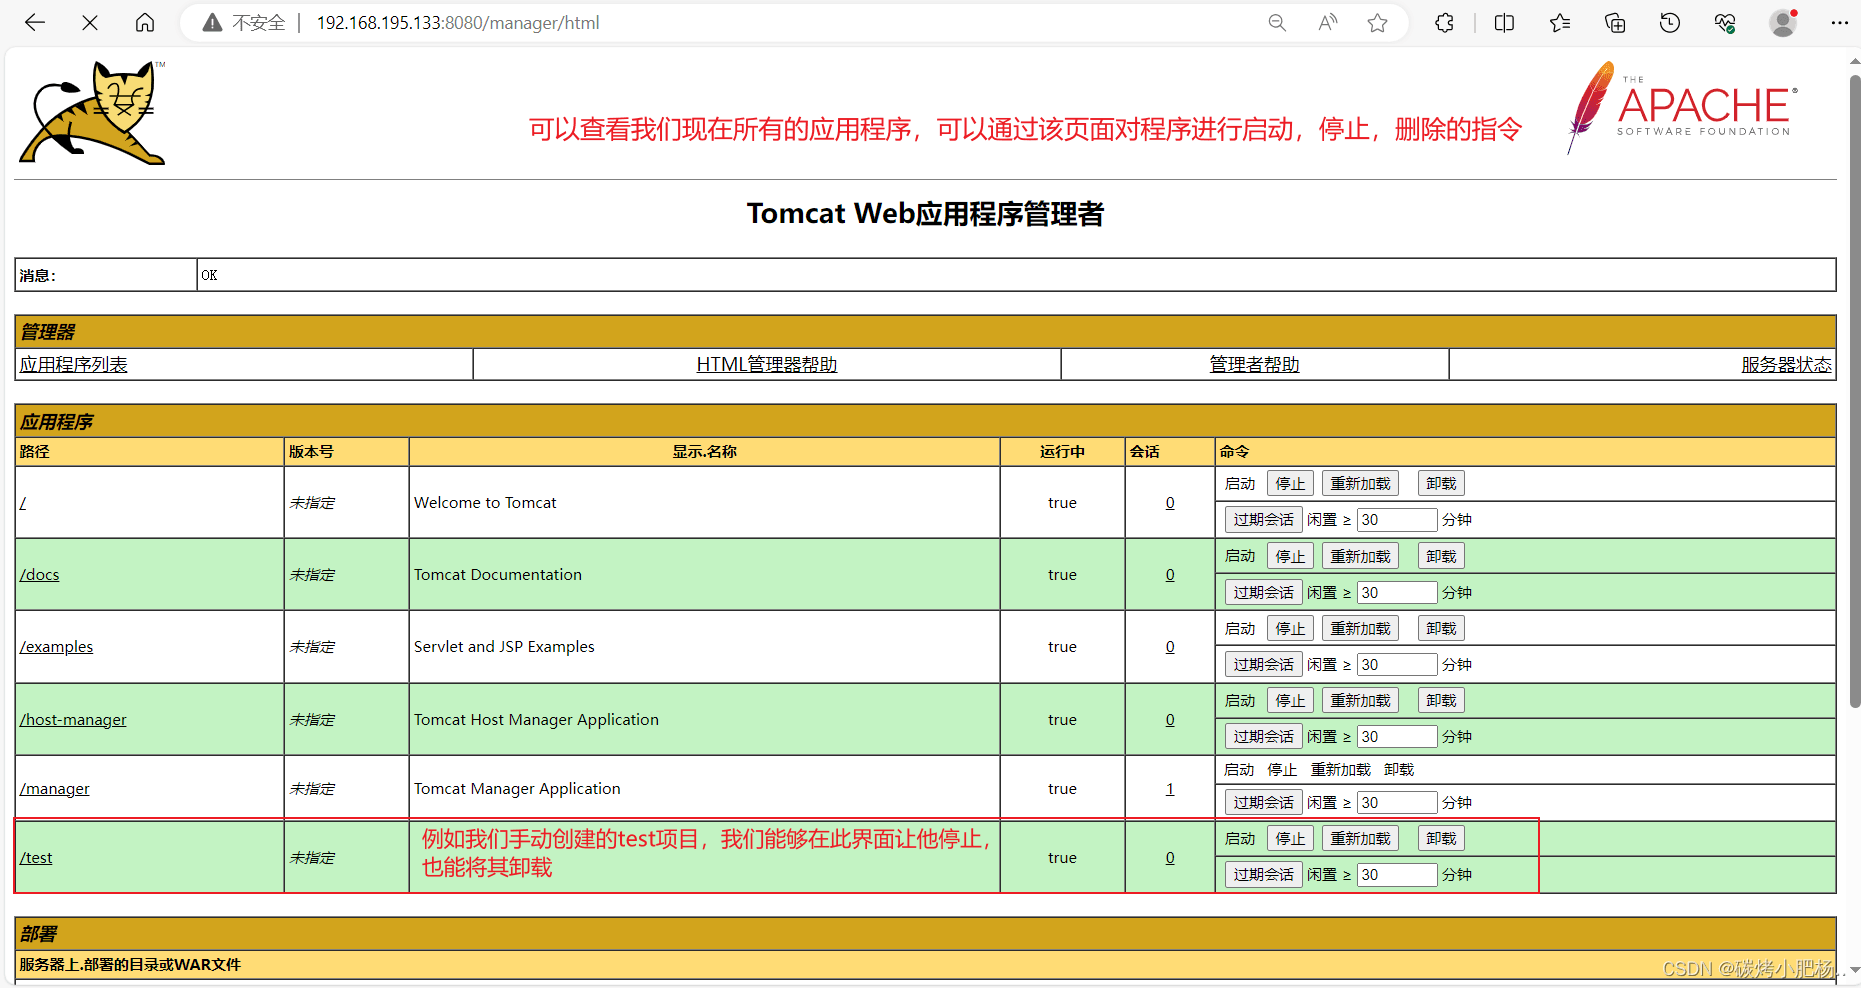Expire sessions for /test
This screenshot has width=1861, height=988.
click(1264, 875)
